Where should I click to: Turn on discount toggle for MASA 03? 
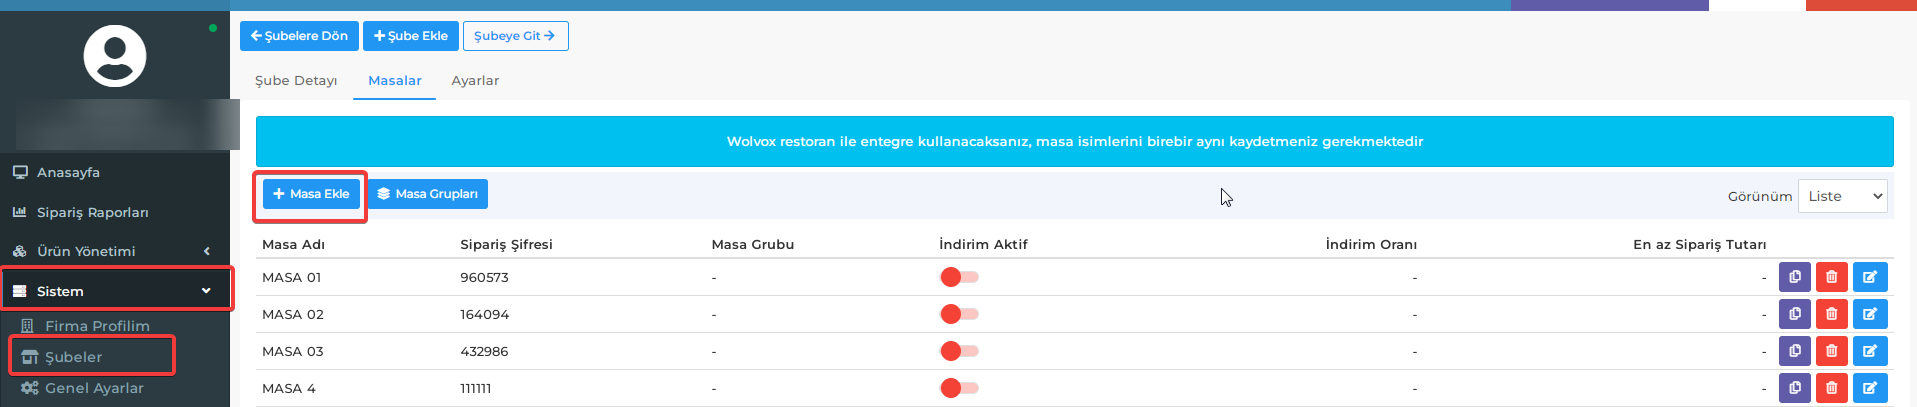click(959, 351)
